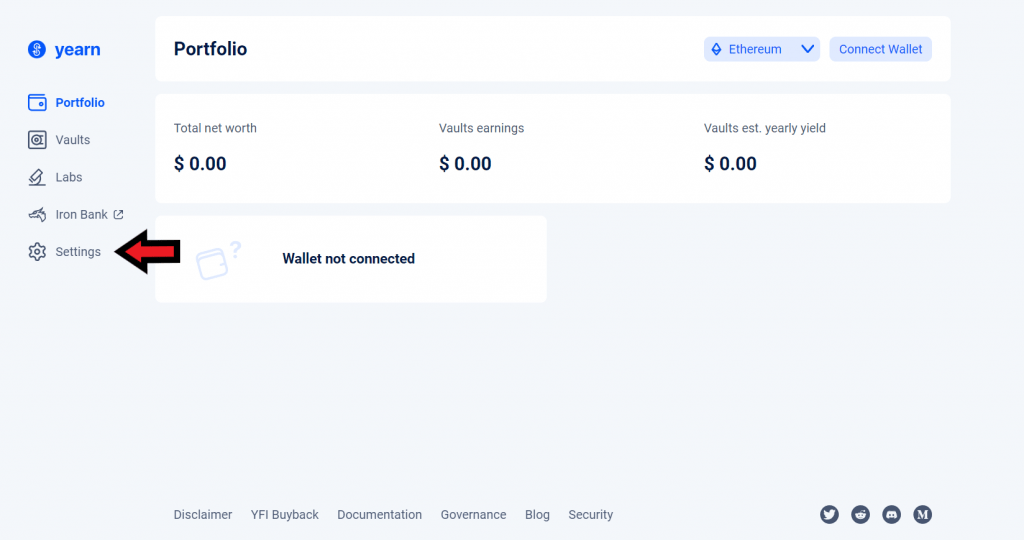Open the Discord social icon
1024x540 pixels.
point(892,515)
